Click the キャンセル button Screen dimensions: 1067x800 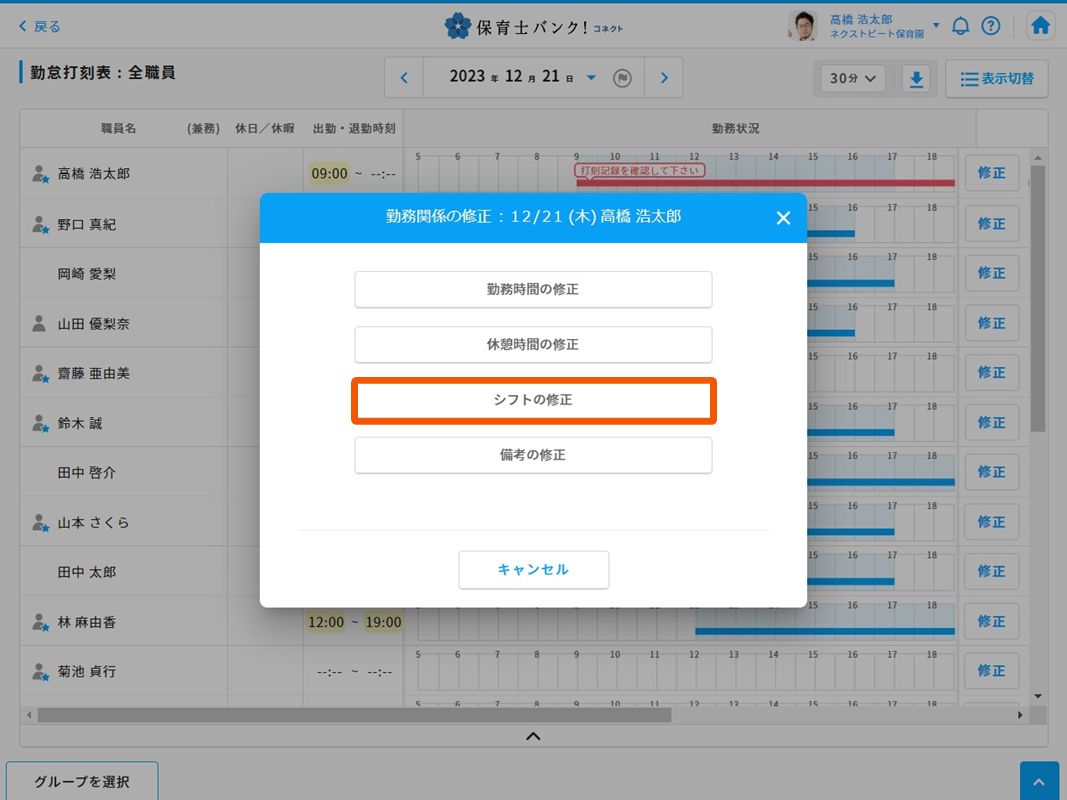point(533,570)
